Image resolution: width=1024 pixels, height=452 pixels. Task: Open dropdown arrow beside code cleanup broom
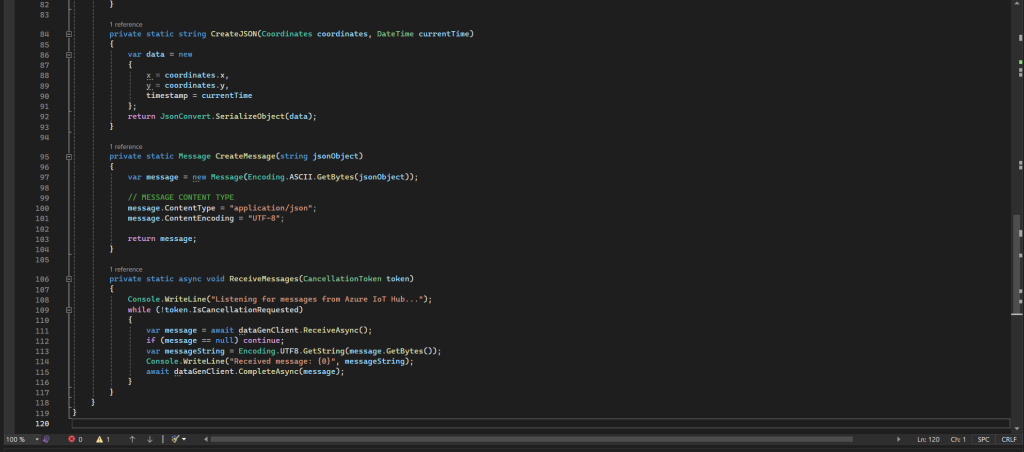[184, 439]
